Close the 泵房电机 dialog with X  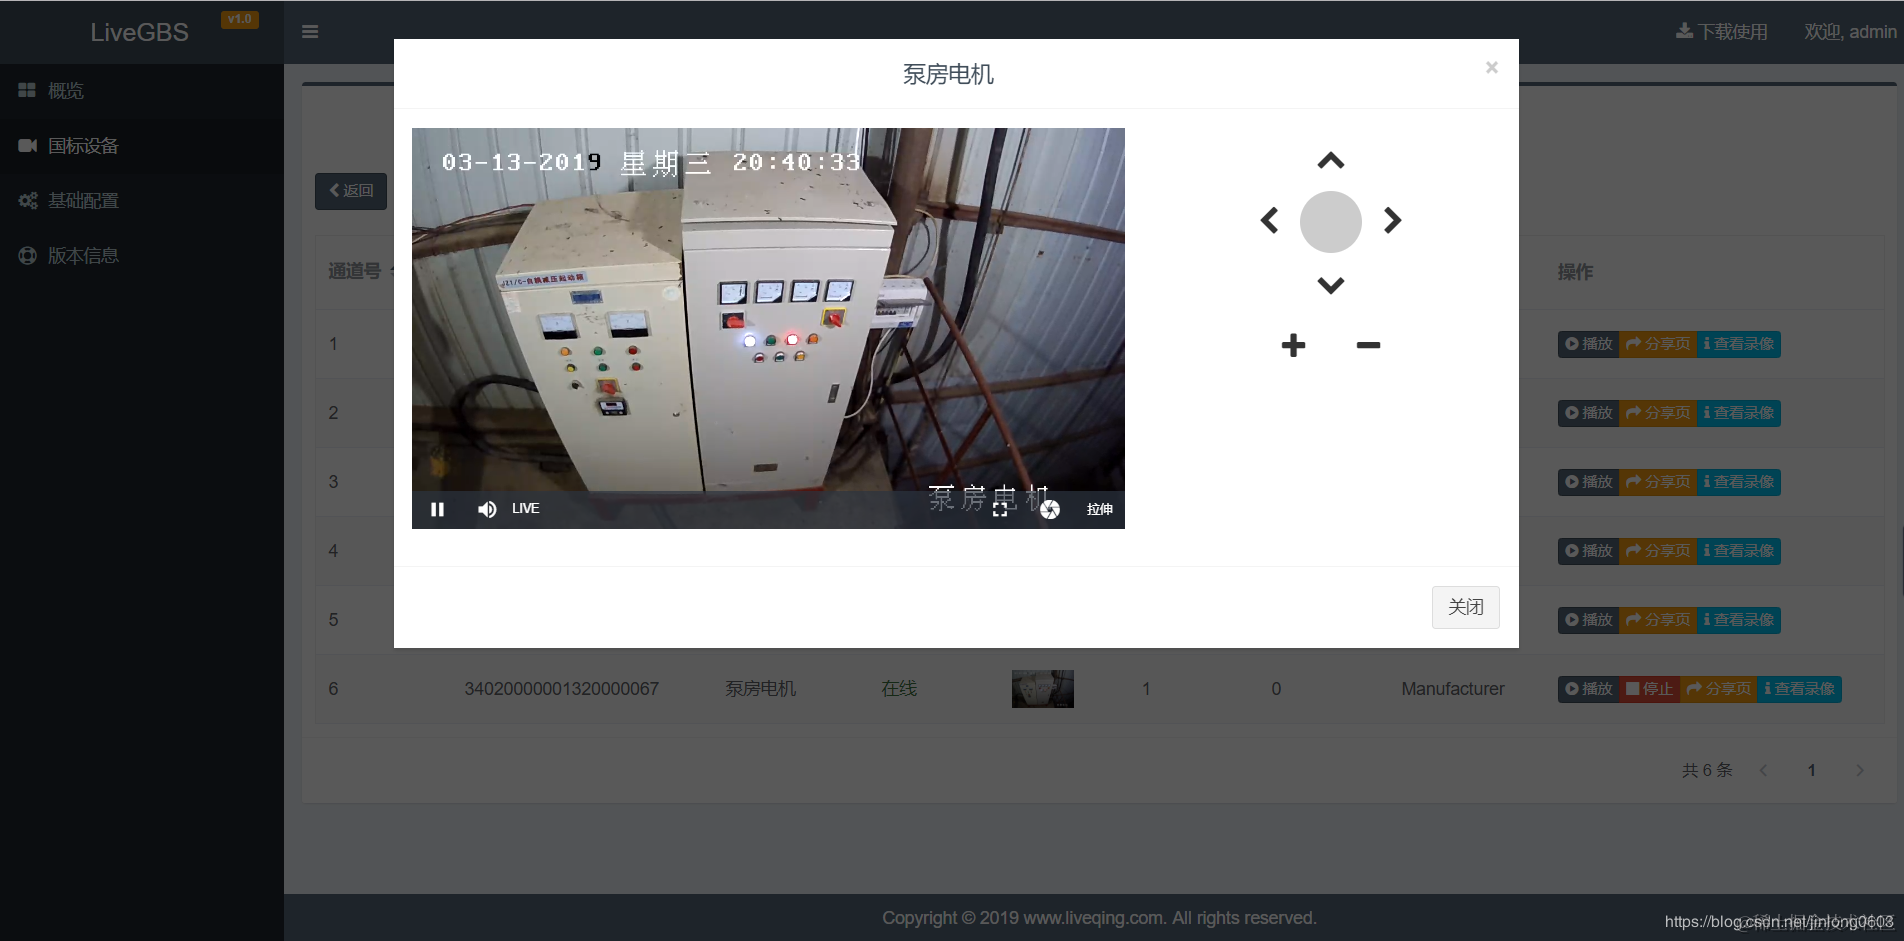[x=1491, y=67]
